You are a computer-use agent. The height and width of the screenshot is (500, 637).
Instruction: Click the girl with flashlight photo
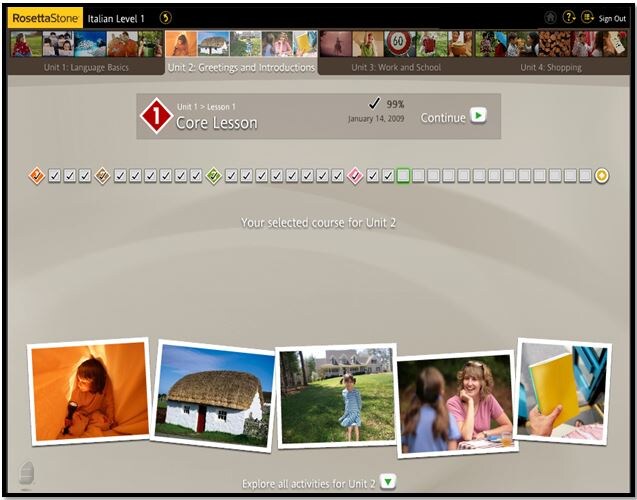(89, 390)
